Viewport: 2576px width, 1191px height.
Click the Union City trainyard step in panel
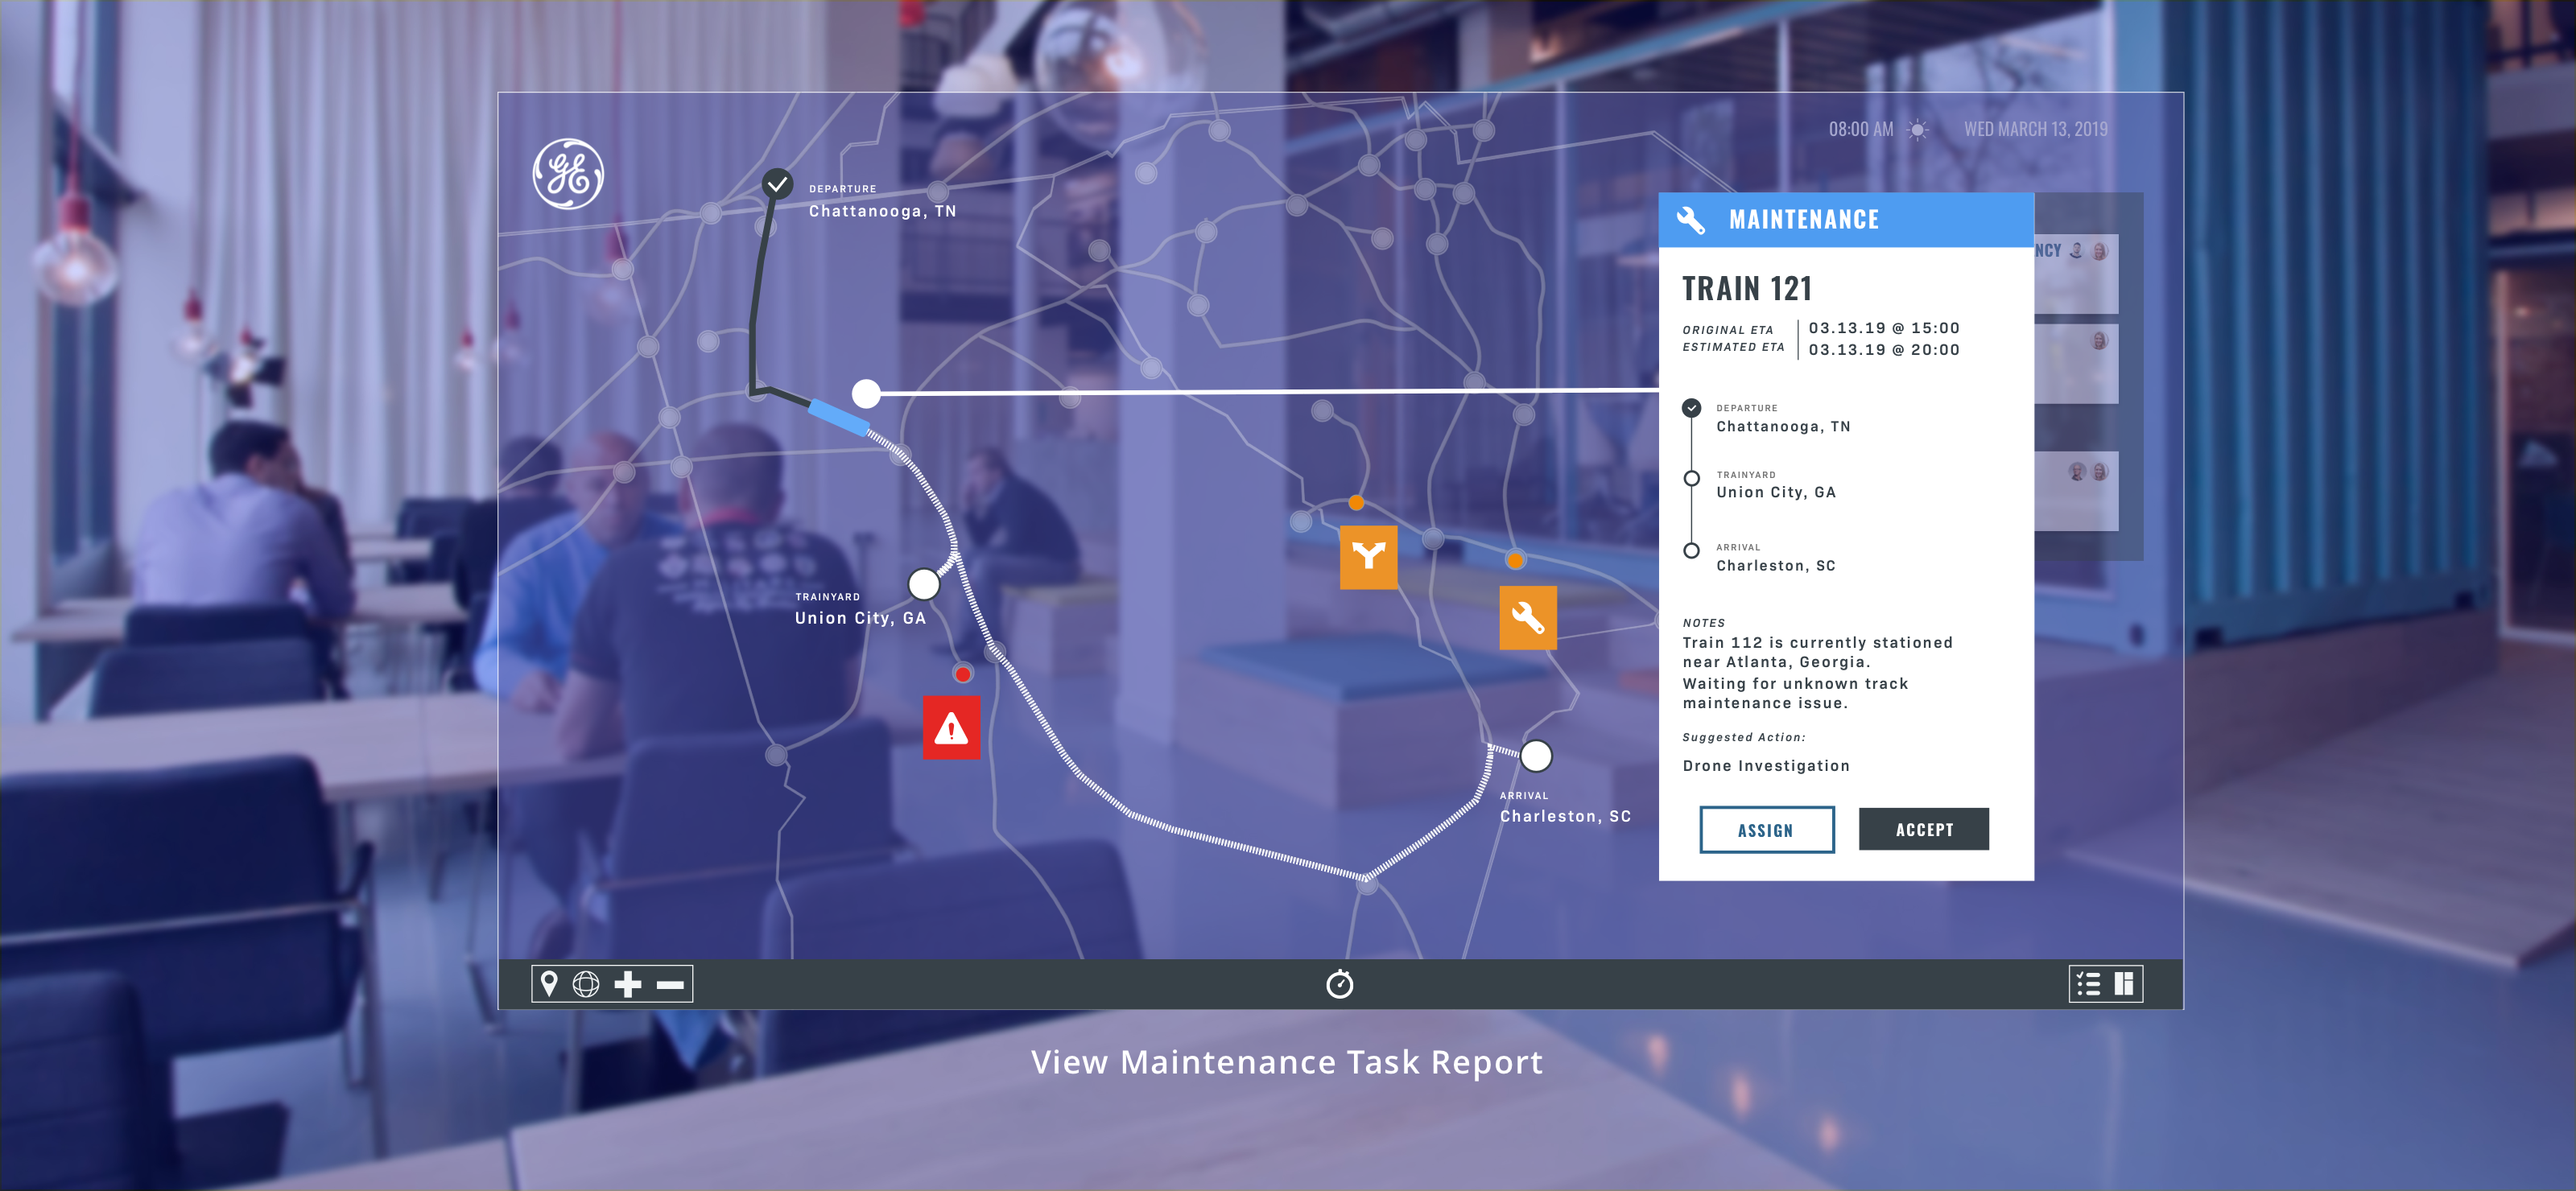pyautogui.click(x=1775, y=491)
